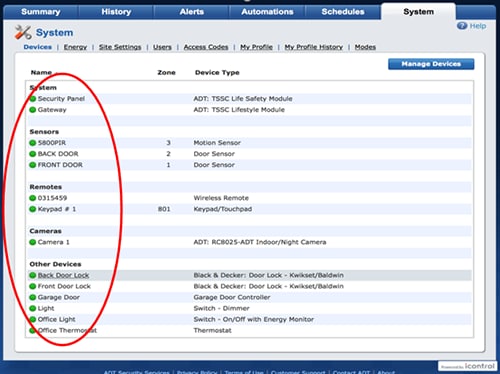Click the green status dot beside Gateway
Viewport: 500px width, 374px height.
[33, 110]
